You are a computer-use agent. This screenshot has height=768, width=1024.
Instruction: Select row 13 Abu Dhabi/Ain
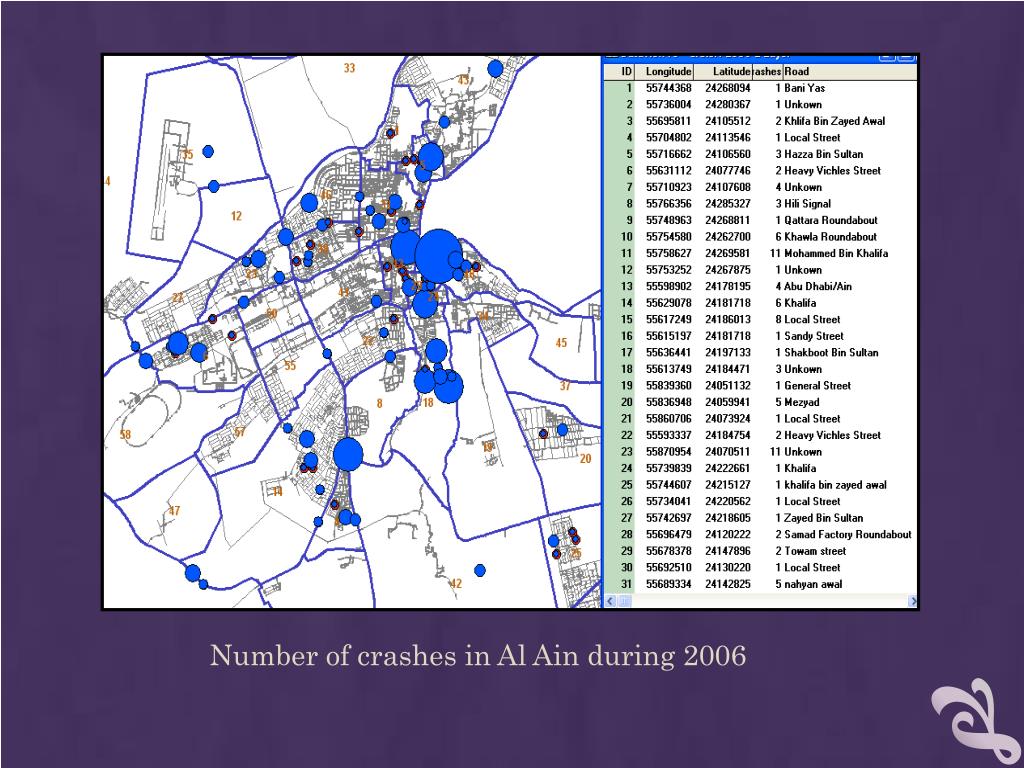tap(761, 287)
